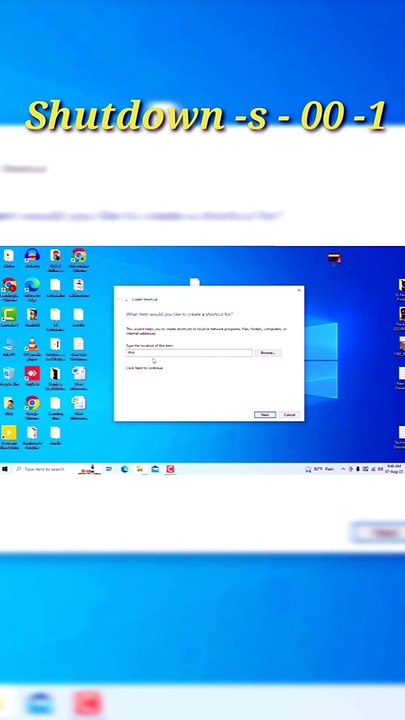Open File Explorer from the taskbar

coord(140,469)
